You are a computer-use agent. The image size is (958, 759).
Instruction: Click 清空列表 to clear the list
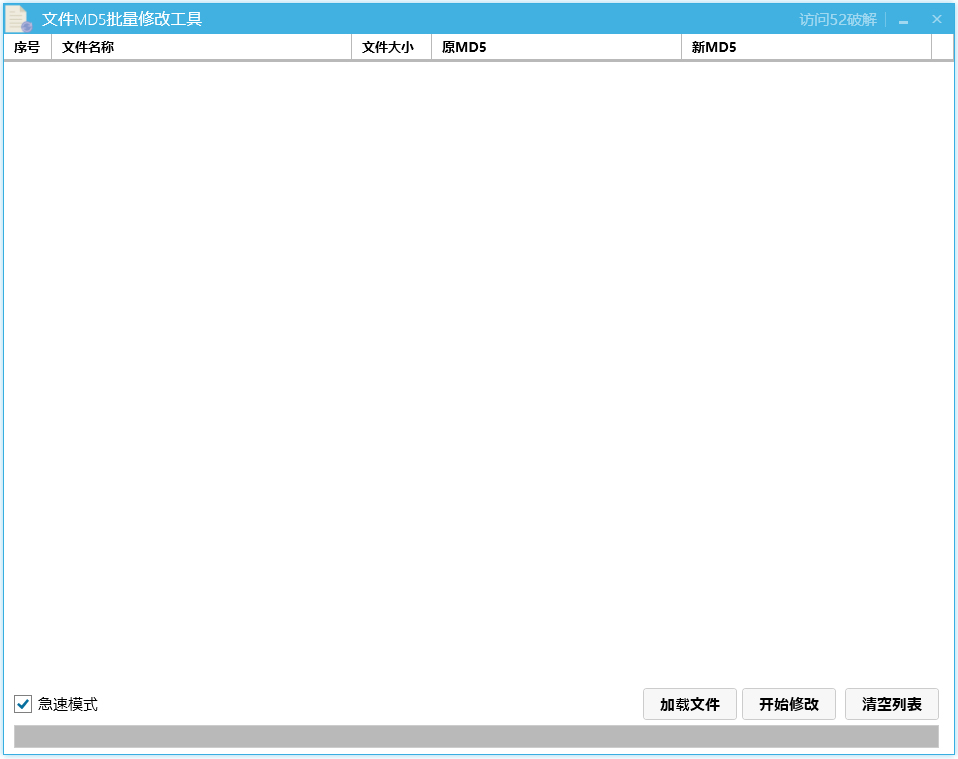tap(891, 704)
